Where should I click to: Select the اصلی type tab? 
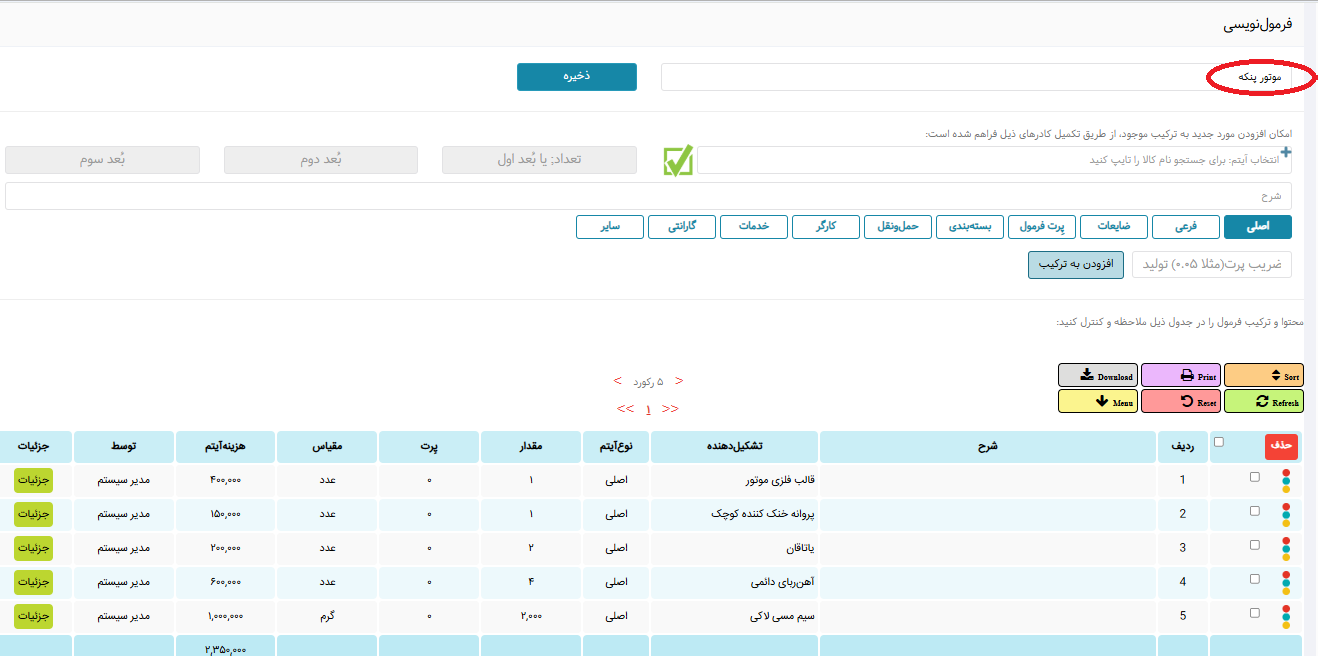[1258, 227]
